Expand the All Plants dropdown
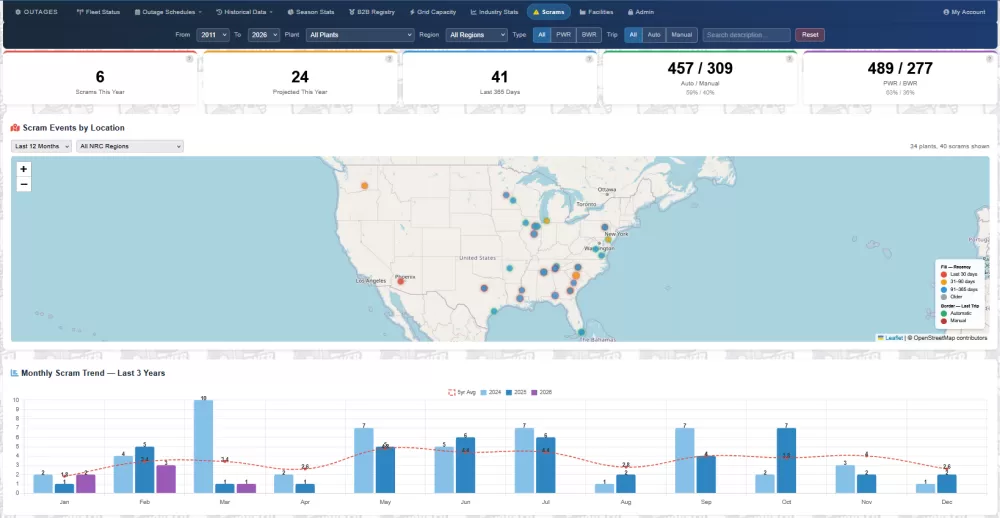 coord(360,35)
